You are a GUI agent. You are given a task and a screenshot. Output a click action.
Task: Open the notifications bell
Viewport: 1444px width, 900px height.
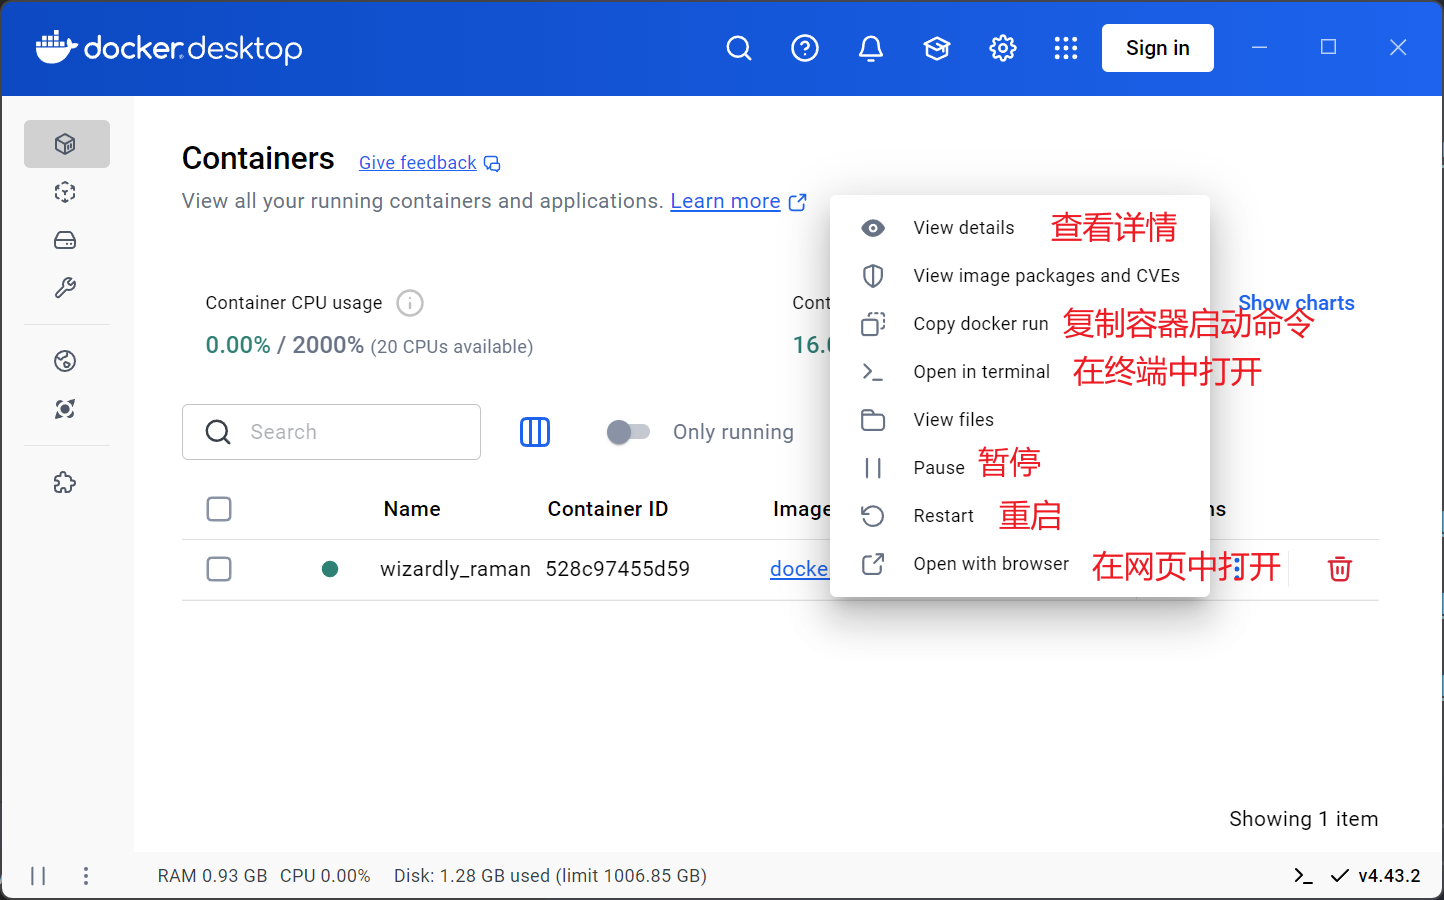[x=871, y=47]
